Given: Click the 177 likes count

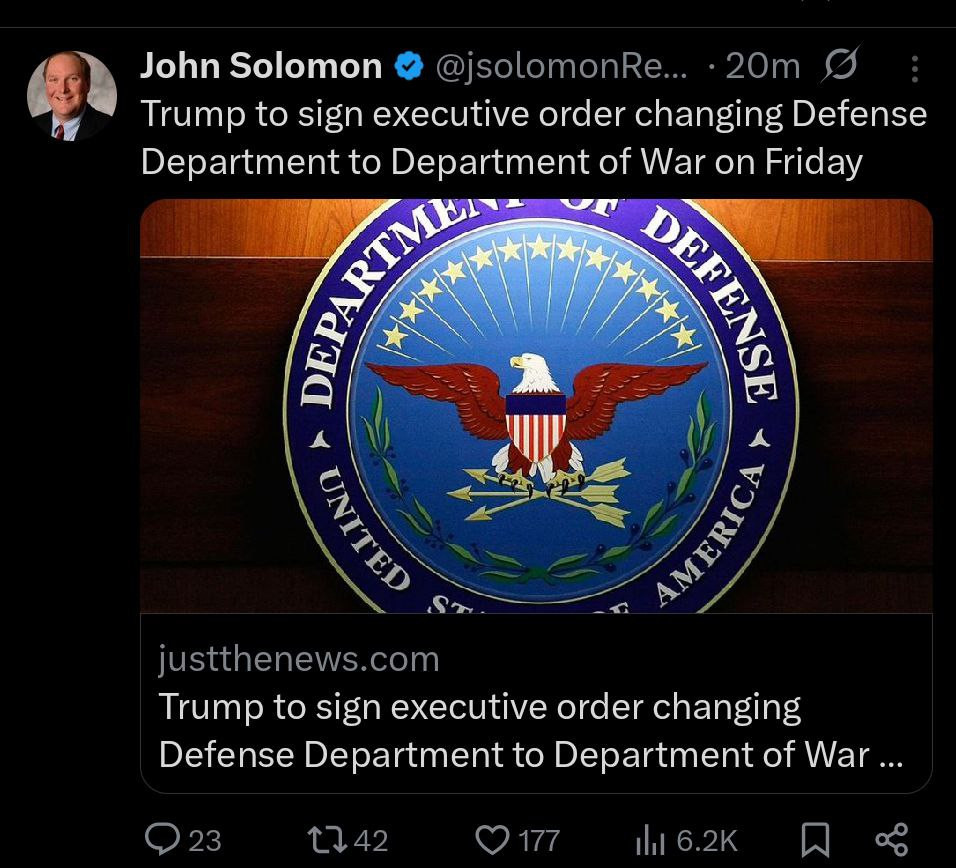Looking at the screenshot, I should click(539, 840).
